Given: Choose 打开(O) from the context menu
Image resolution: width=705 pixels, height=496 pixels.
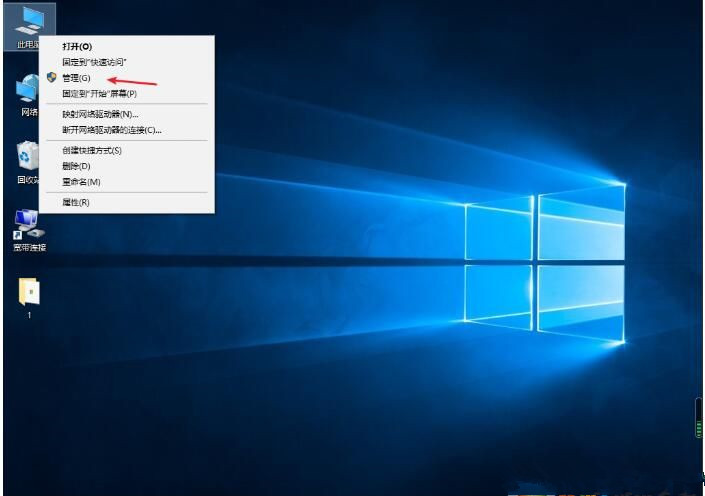Looking at the screenshot, I should [77, 46].
